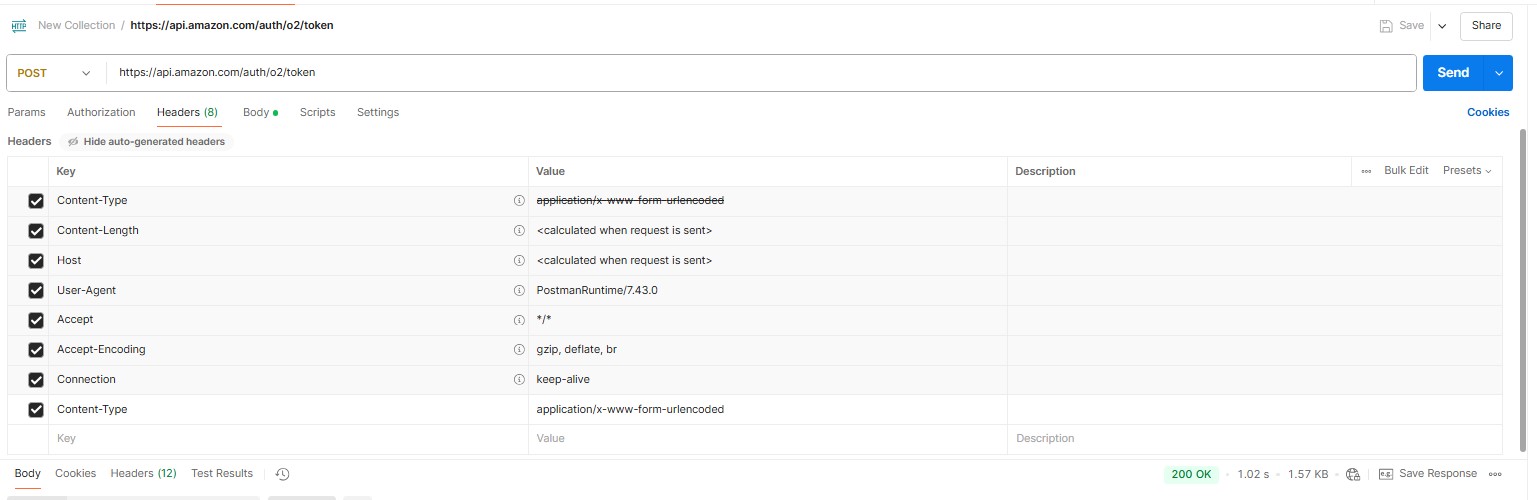1537x500 pixels.
Task: Expand the Send button dropdown arrow
Action: (x=1498, y=73)
